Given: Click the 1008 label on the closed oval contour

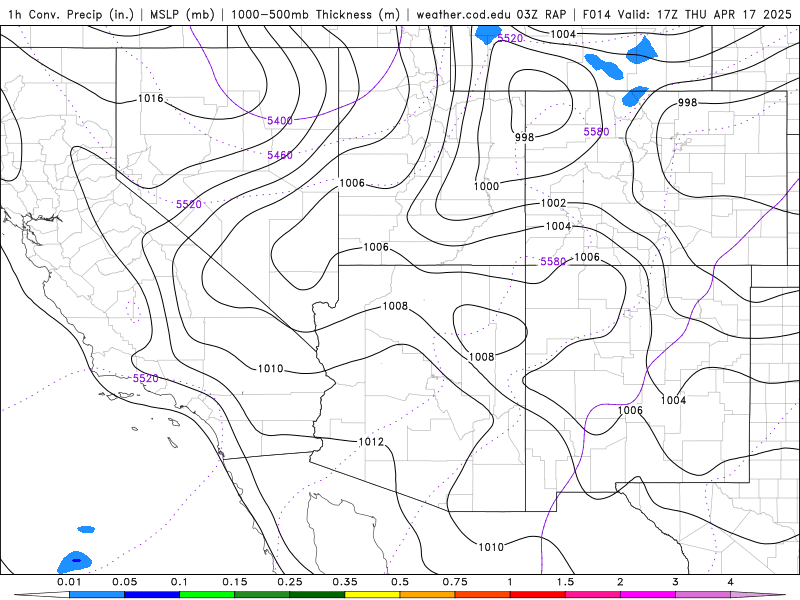Looking at the screenshot, I should click(x=481, y=357).
